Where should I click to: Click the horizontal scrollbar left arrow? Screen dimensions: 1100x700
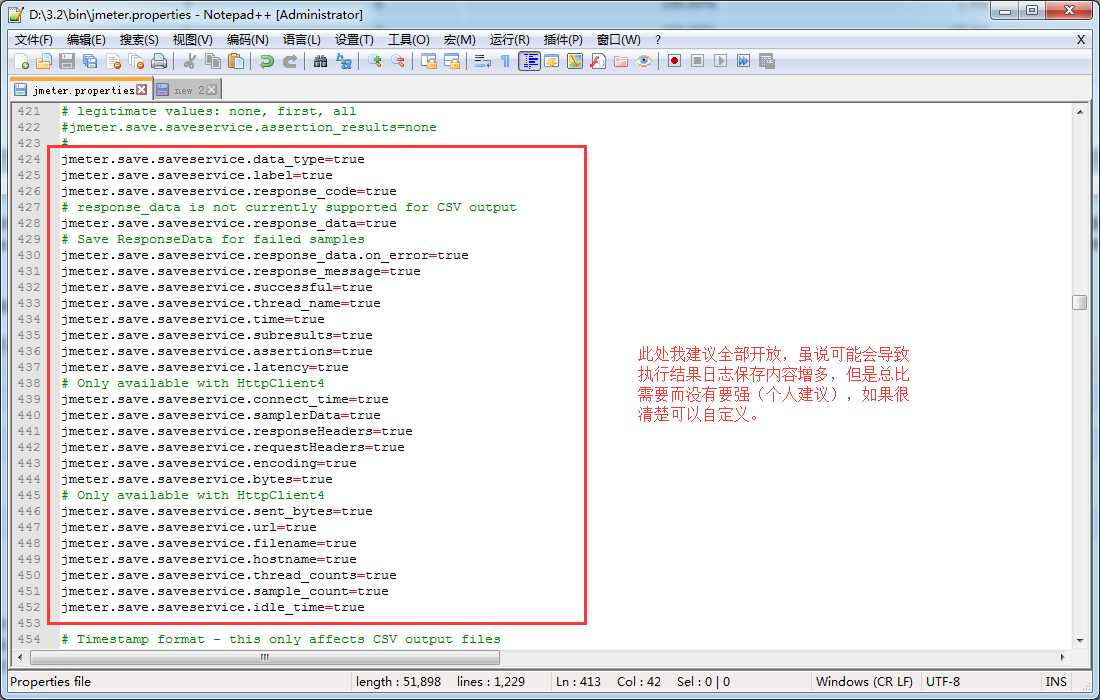point(20,657)
